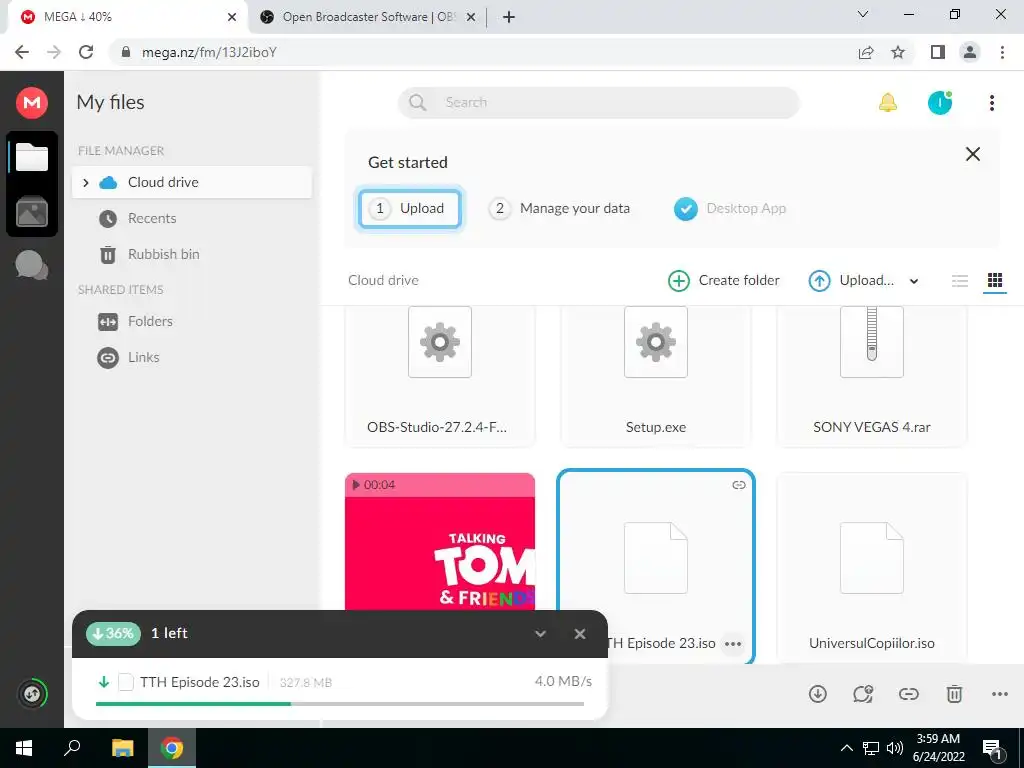Image resolution: width=1024 pixels, height=768 pixels.
Task: Select the SONY VEGAS 4.rar tile
Action: point(871,376)
